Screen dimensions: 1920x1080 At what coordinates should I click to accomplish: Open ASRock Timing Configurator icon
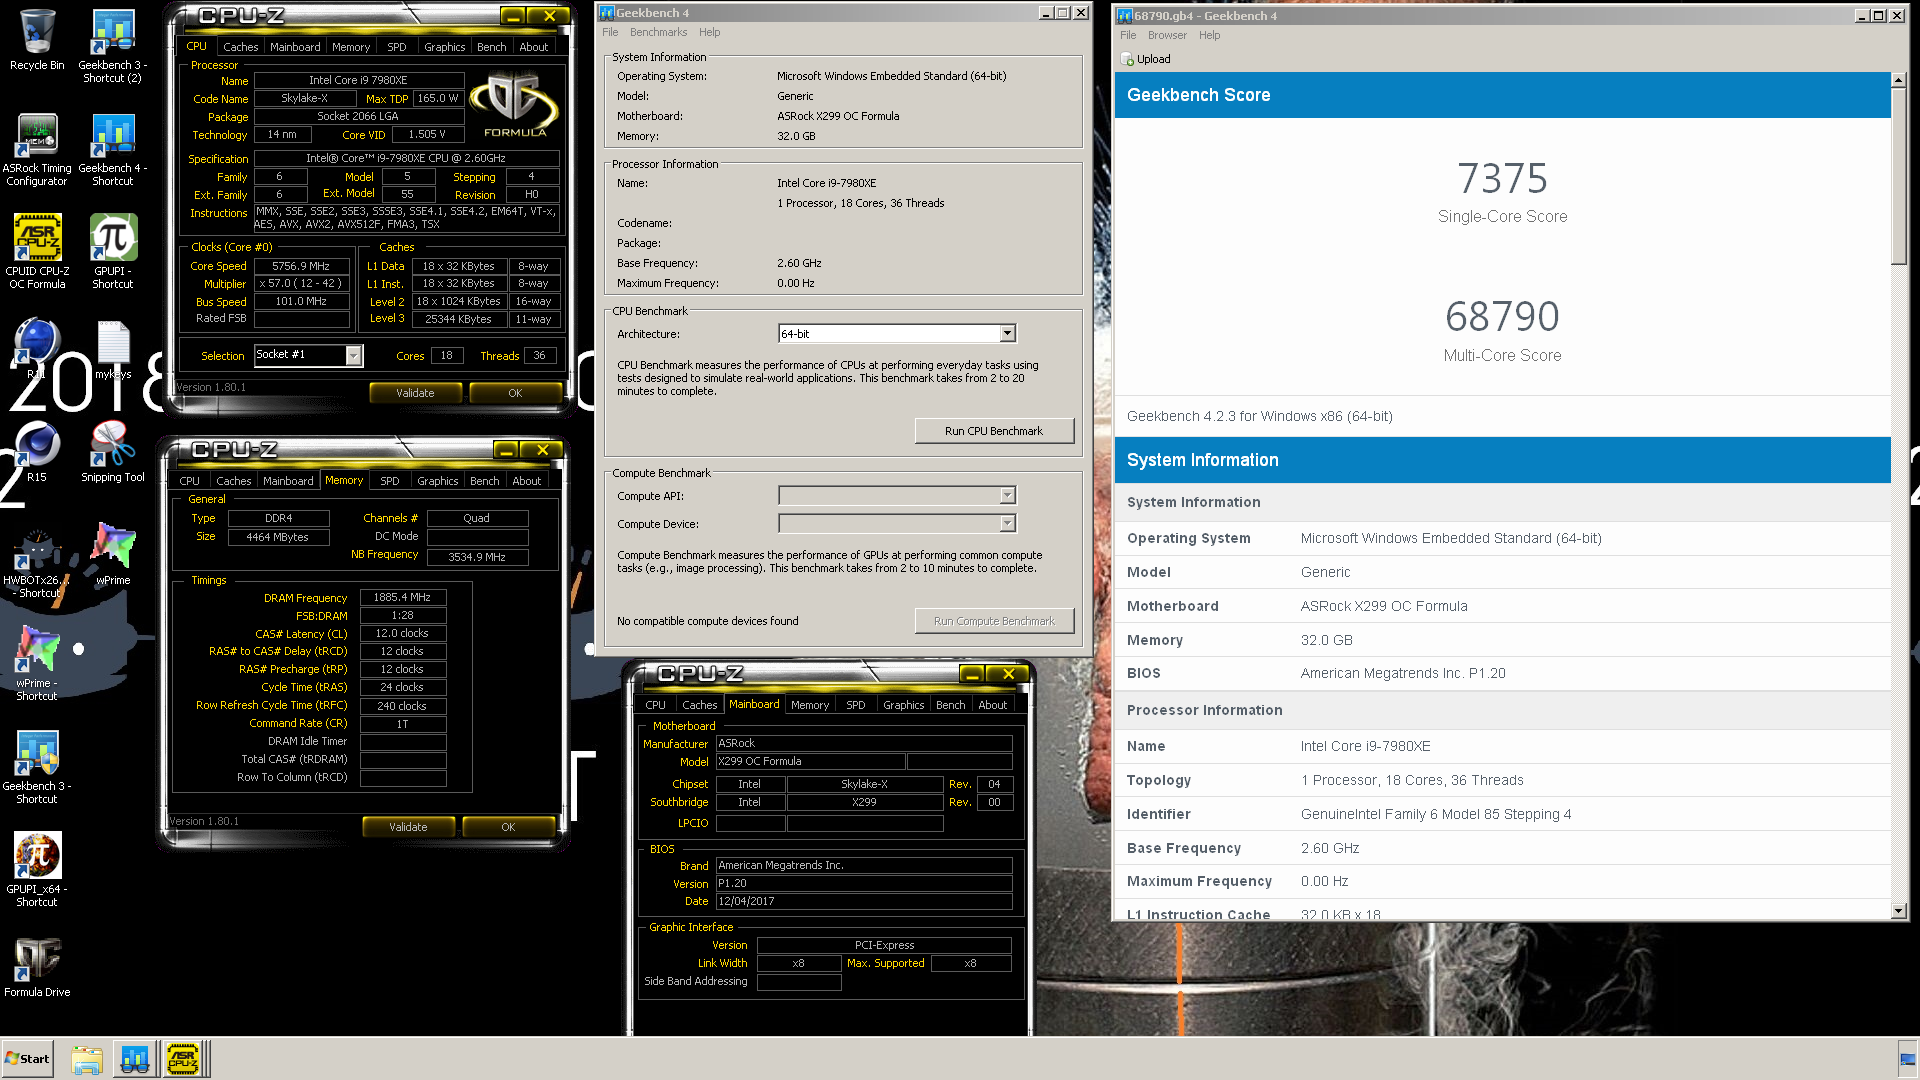(x=37, y=148)
